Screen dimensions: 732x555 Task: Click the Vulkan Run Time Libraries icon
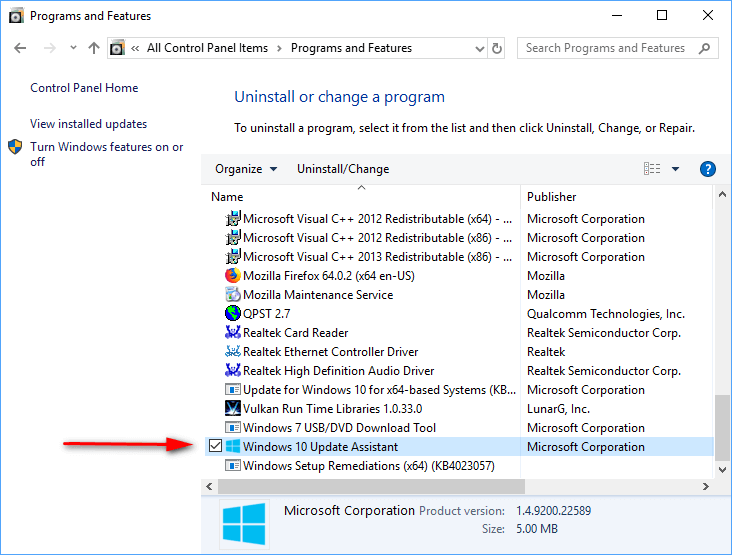point(233,409)
